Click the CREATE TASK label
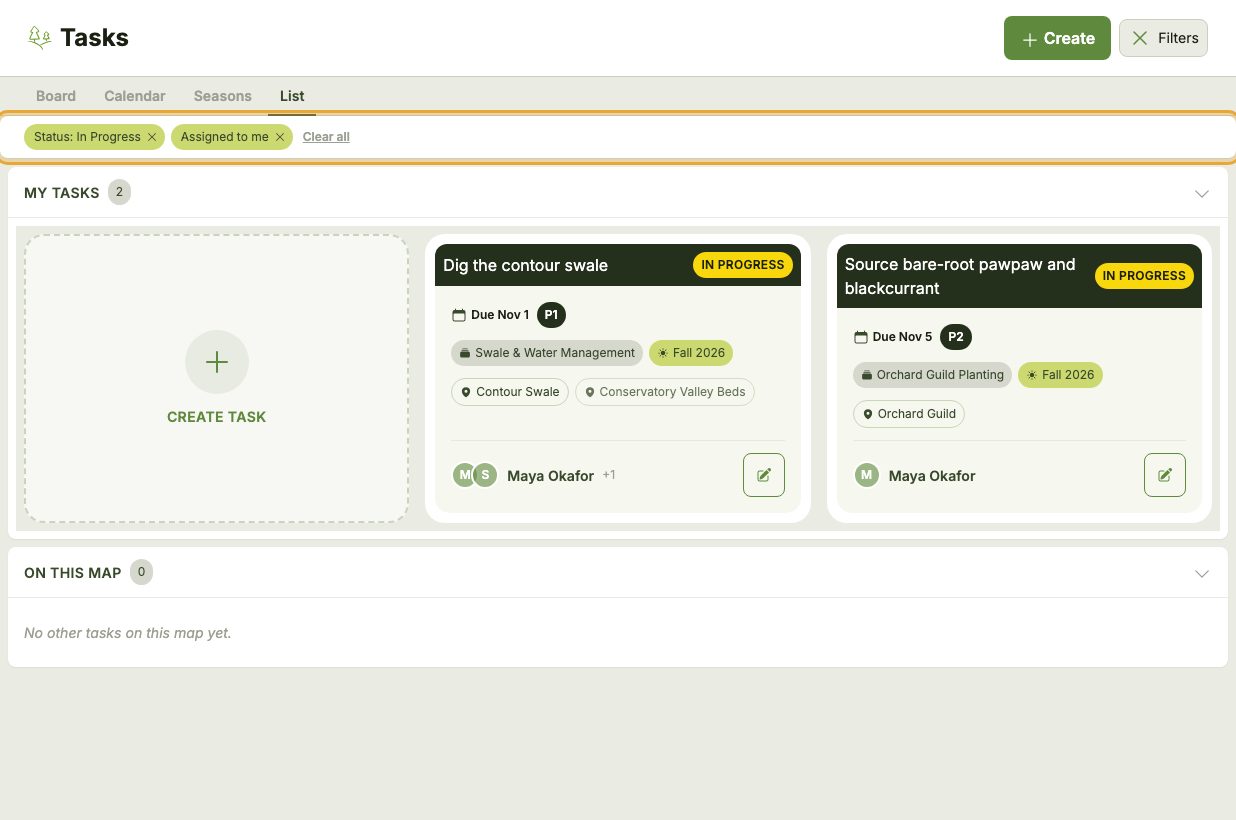Image resolution: width=1236 pixels, height=820 pixels. point(217,417)
